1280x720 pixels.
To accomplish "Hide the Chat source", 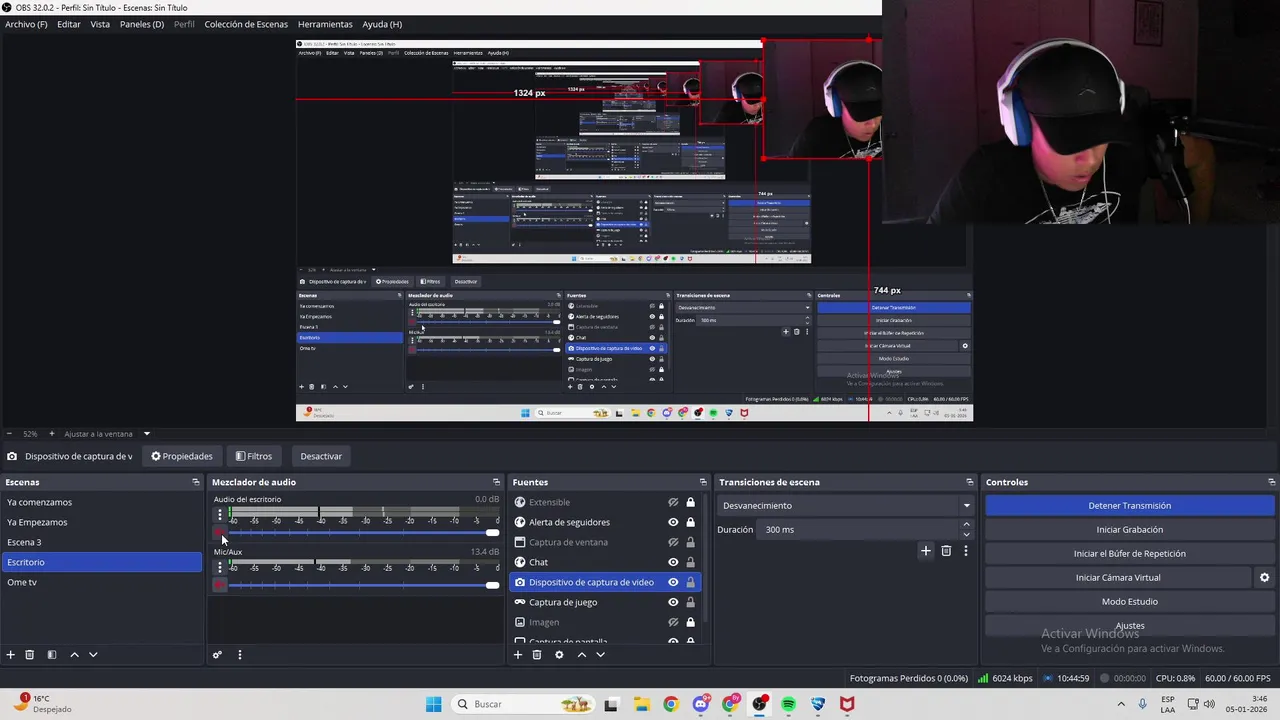I will [673, 562].
